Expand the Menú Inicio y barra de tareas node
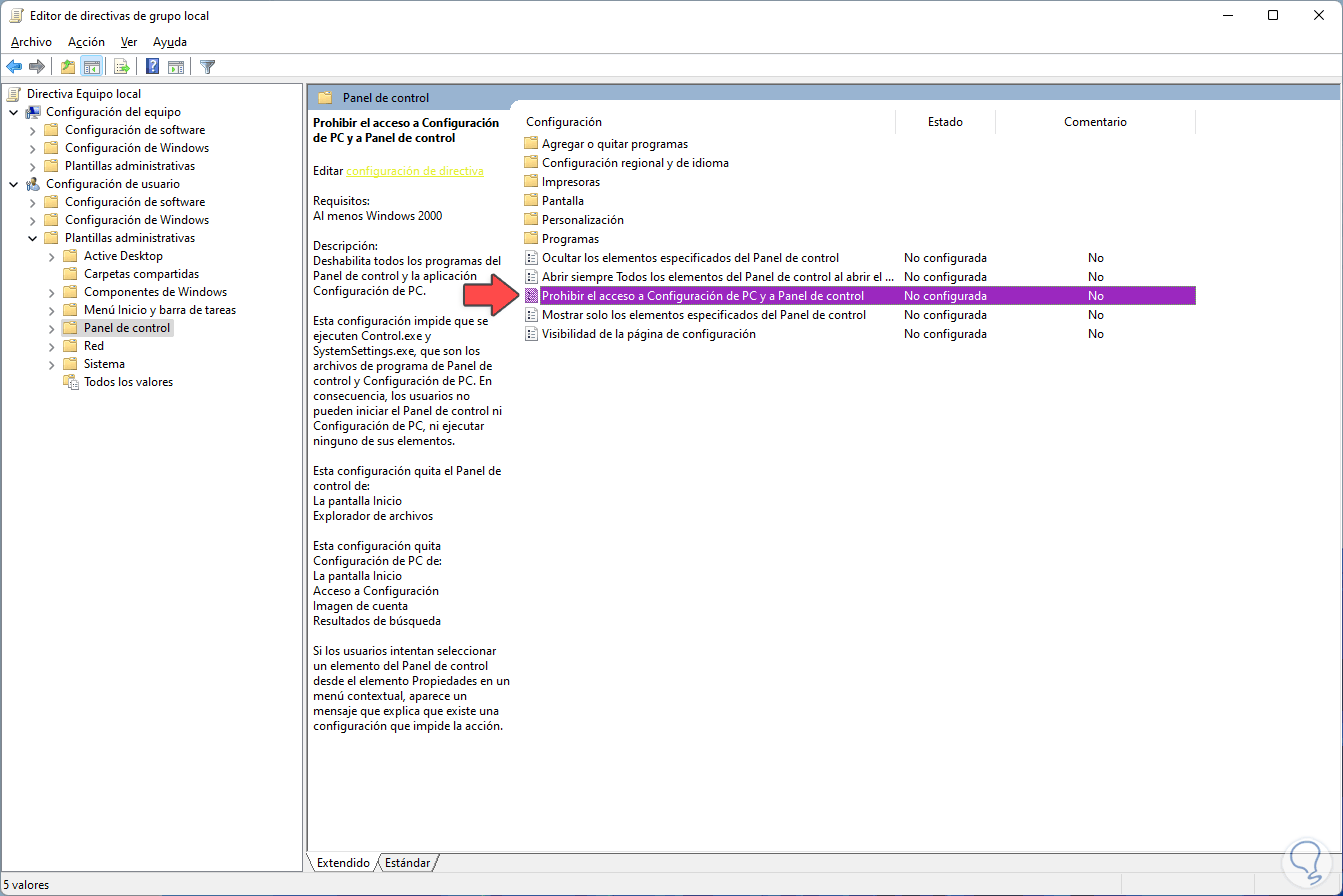Screen dimensions: 1343x896 point(52,310)
